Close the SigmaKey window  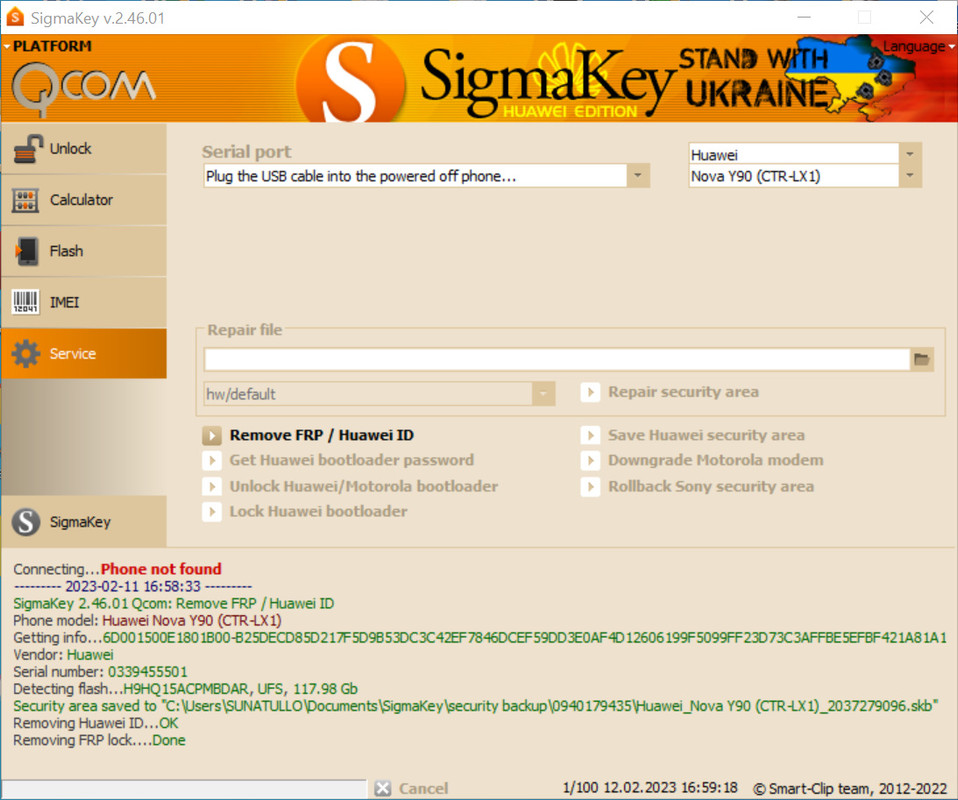pos(926,17)
